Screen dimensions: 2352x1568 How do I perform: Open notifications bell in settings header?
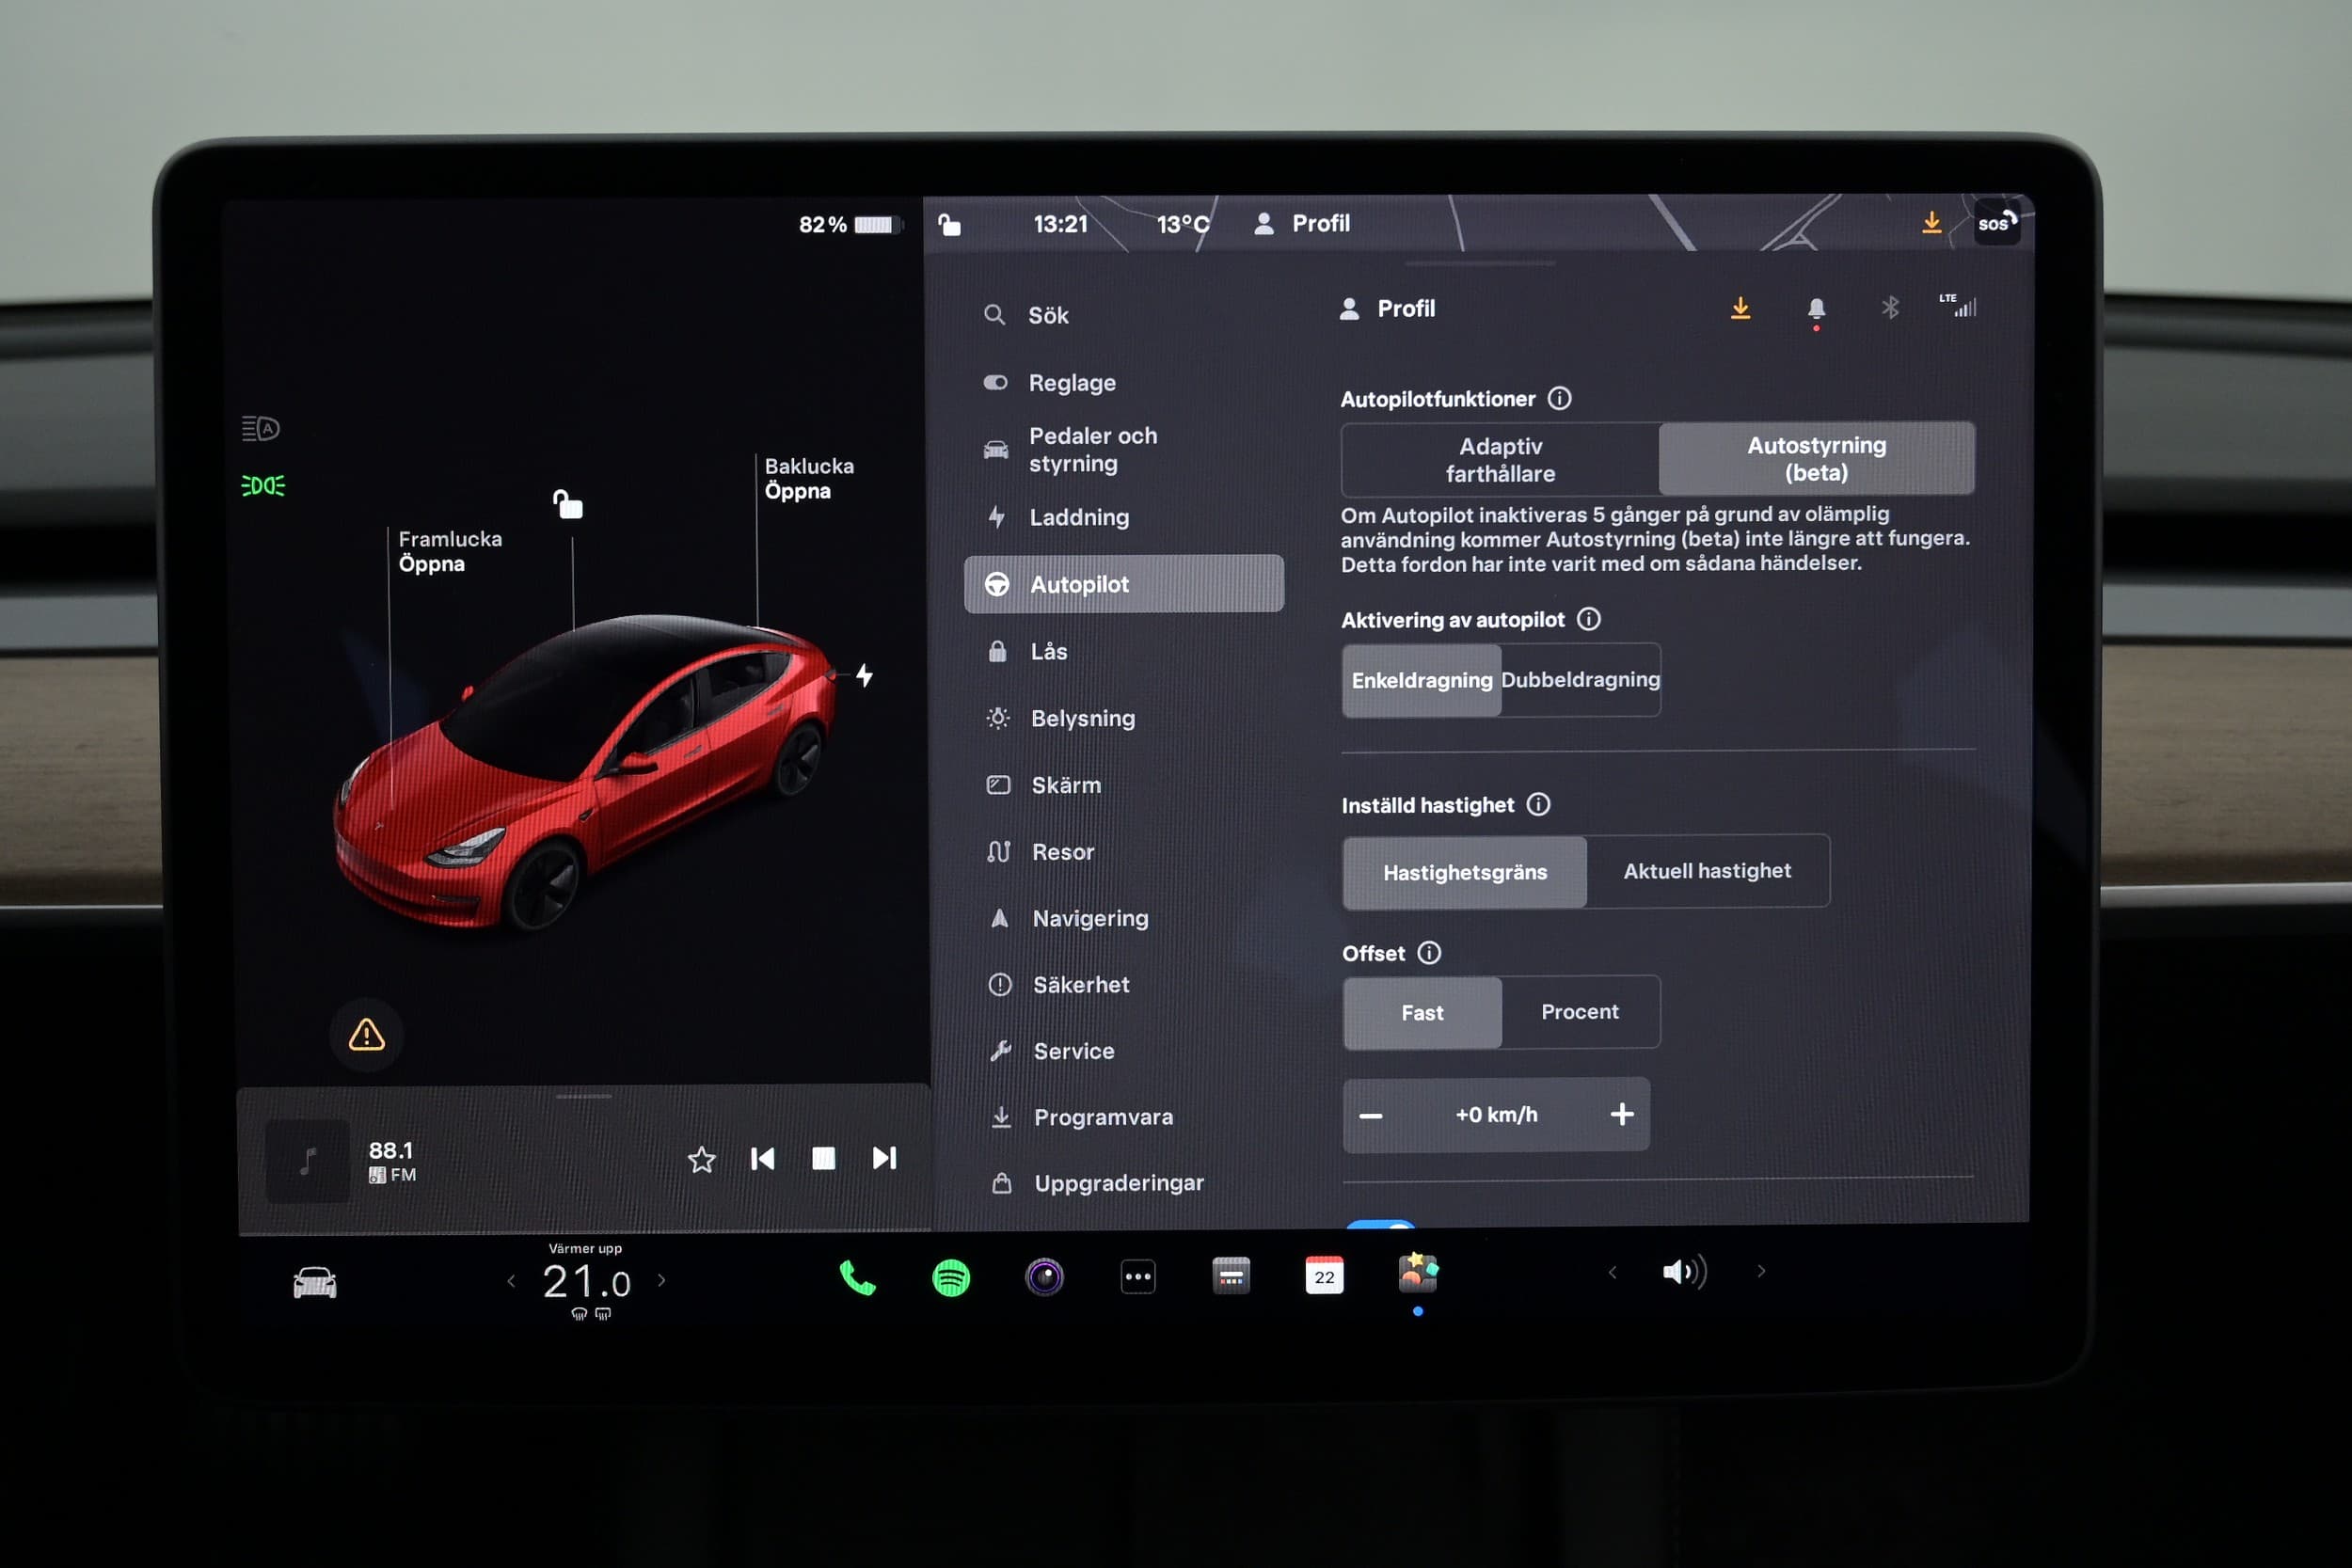click(x=1816, y=309)
